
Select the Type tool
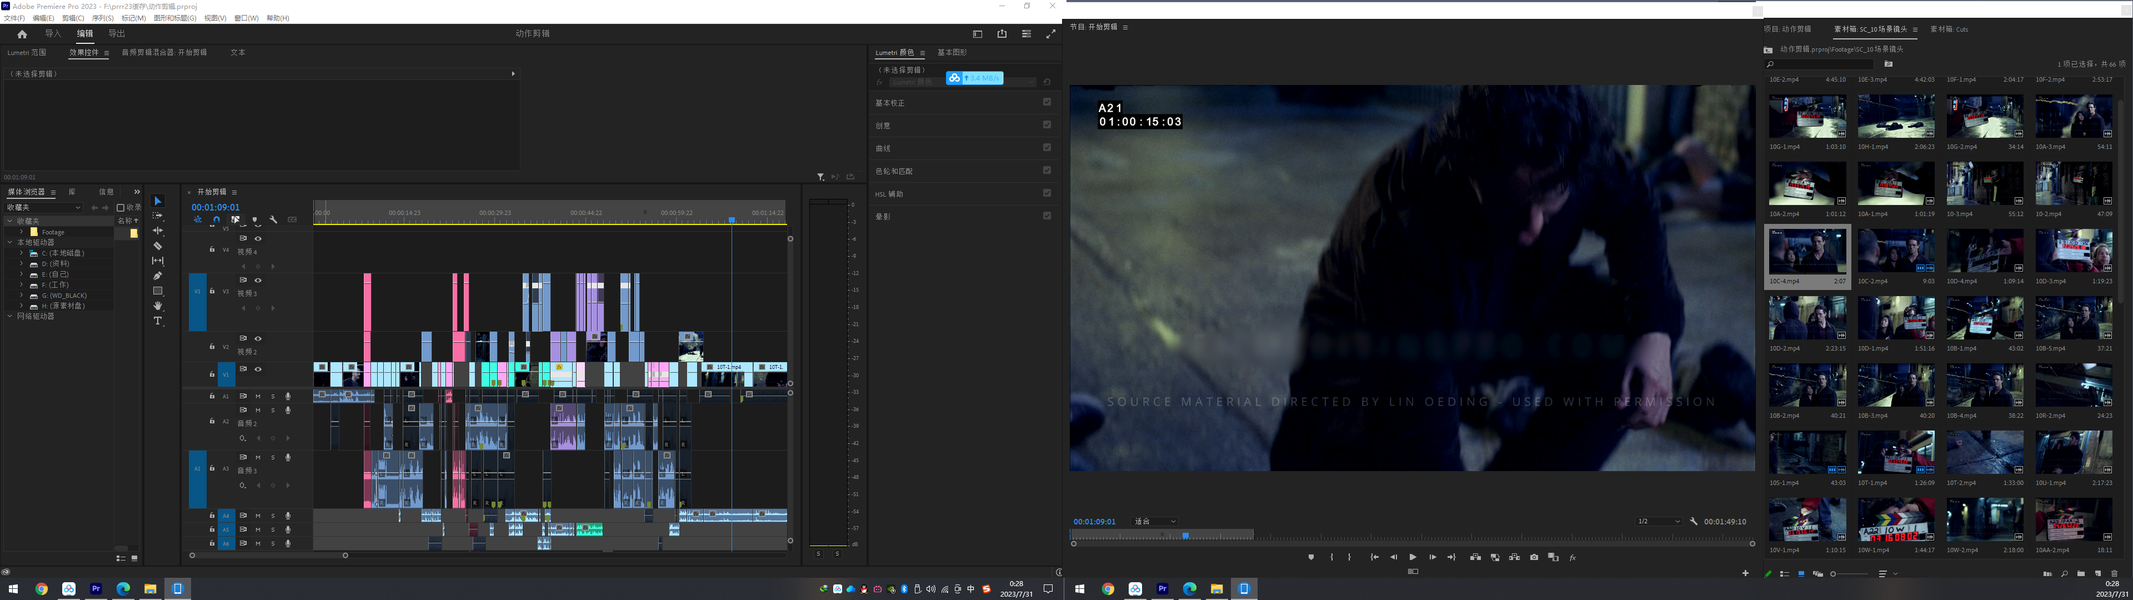[x=158, y=321]
